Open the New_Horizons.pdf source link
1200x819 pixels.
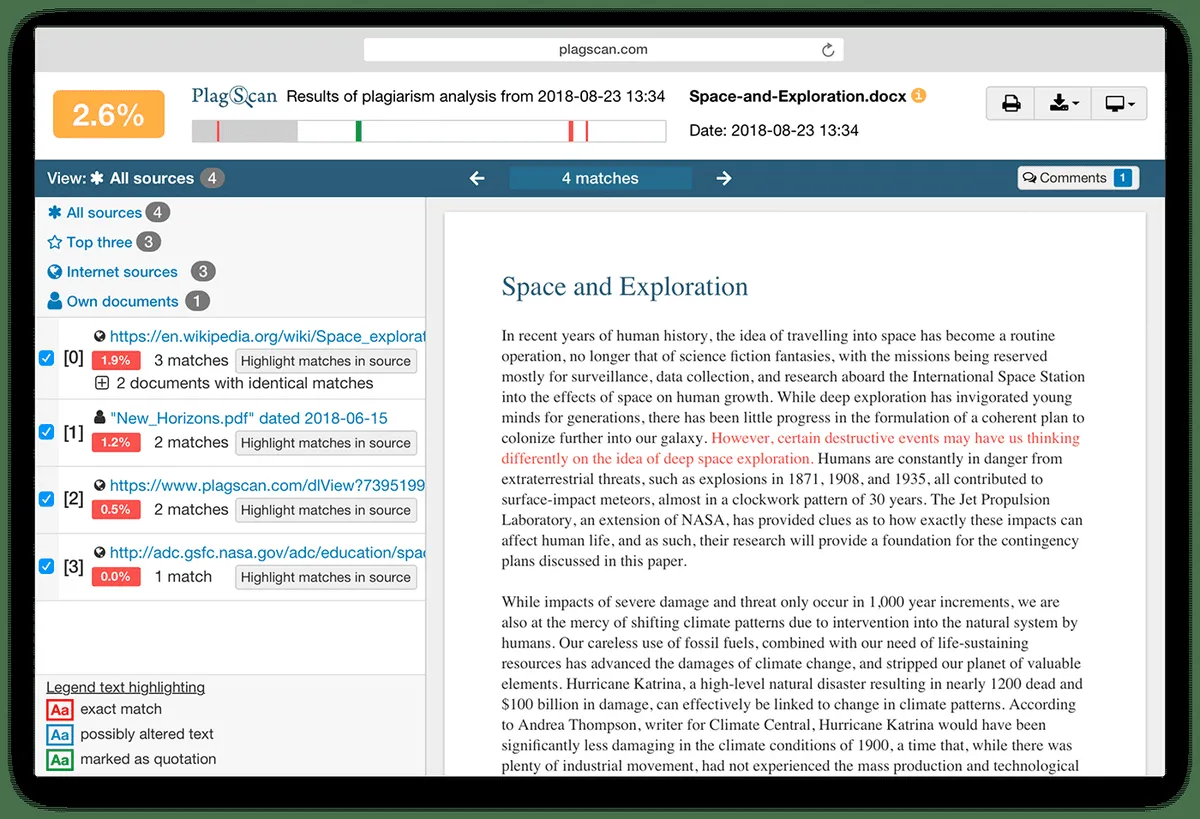click(x=248, y=418)
